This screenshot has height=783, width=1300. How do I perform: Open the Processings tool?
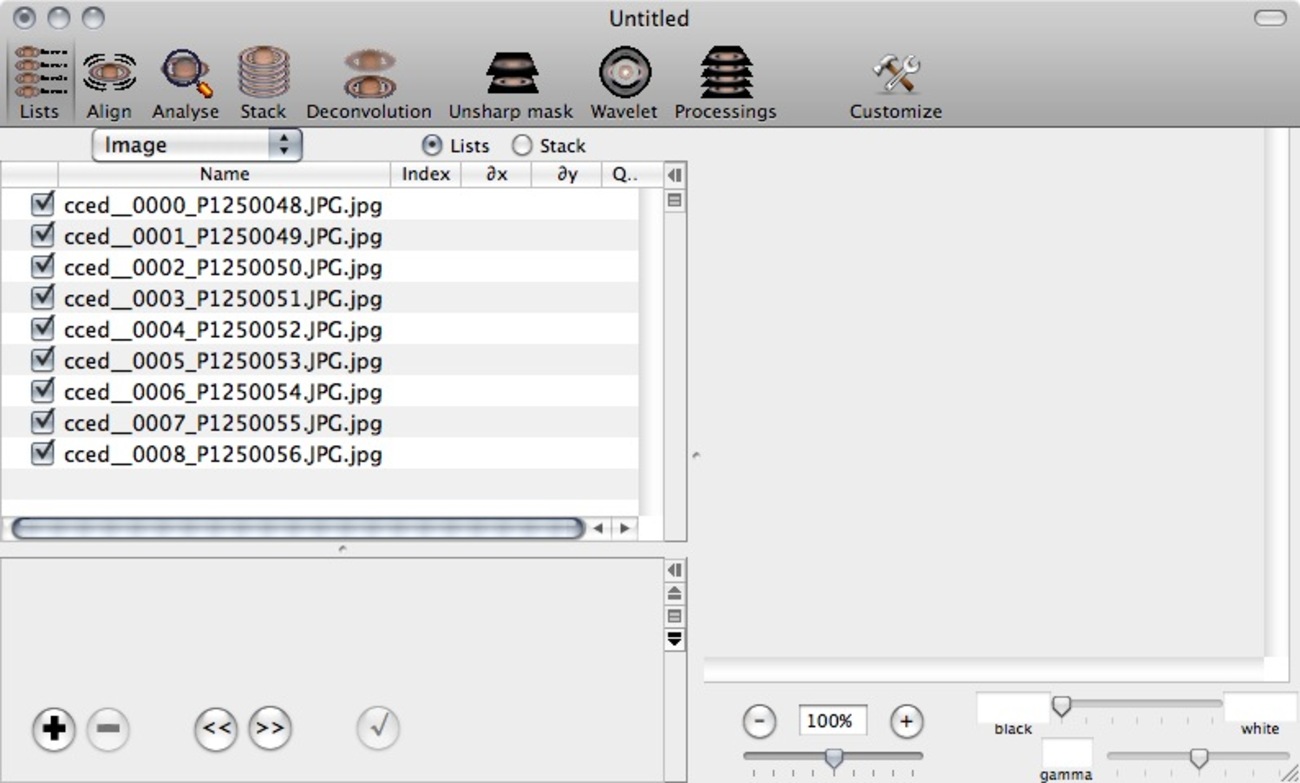pyautogui.click(x=726, y=83)
